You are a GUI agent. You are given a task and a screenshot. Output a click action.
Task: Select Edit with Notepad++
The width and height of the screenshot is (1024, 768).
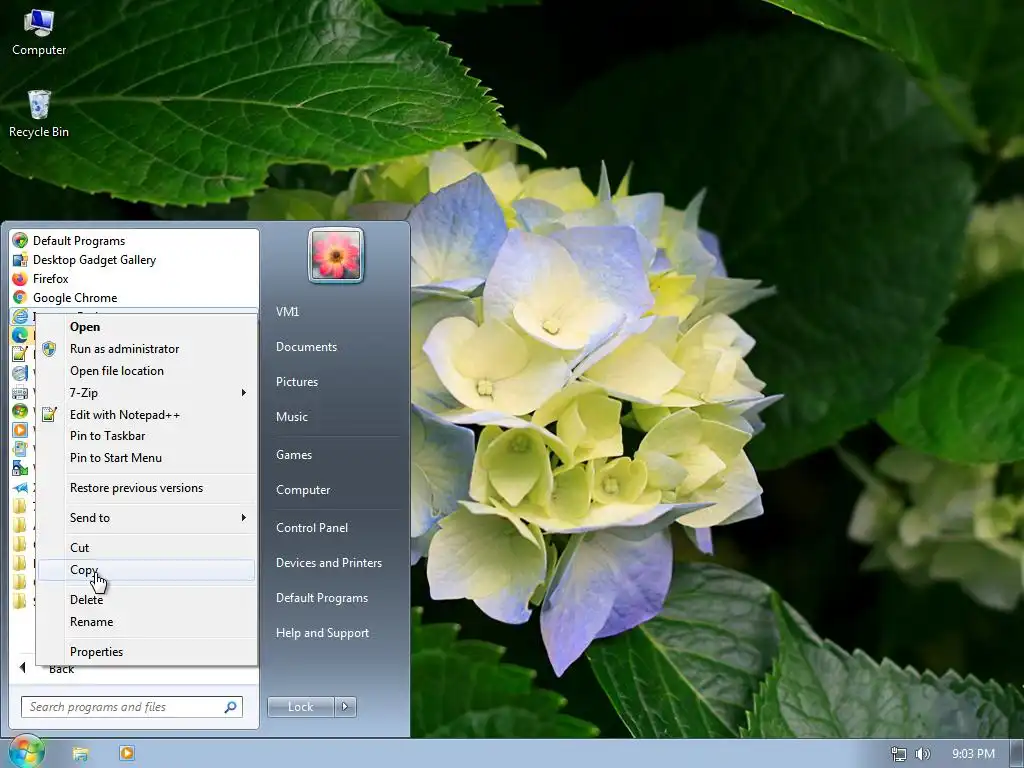click(x=125, y=415)
